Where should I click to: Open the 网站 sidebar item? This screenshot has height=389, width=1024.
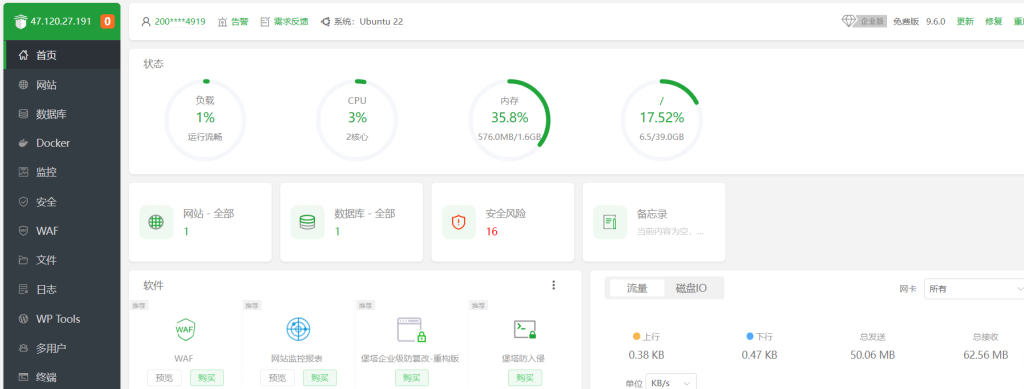point(62,85)
